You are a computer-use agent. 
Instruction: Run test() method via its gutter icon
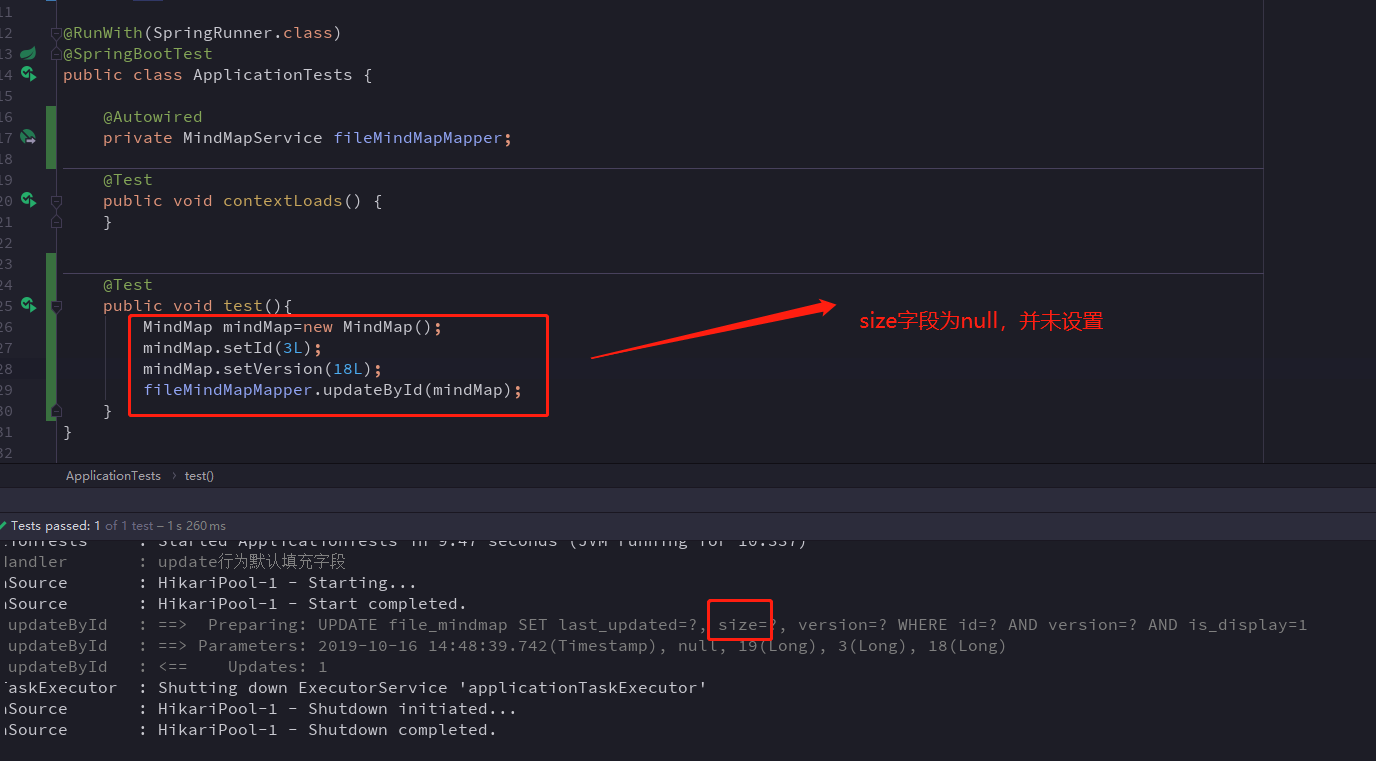pos(28,305)
